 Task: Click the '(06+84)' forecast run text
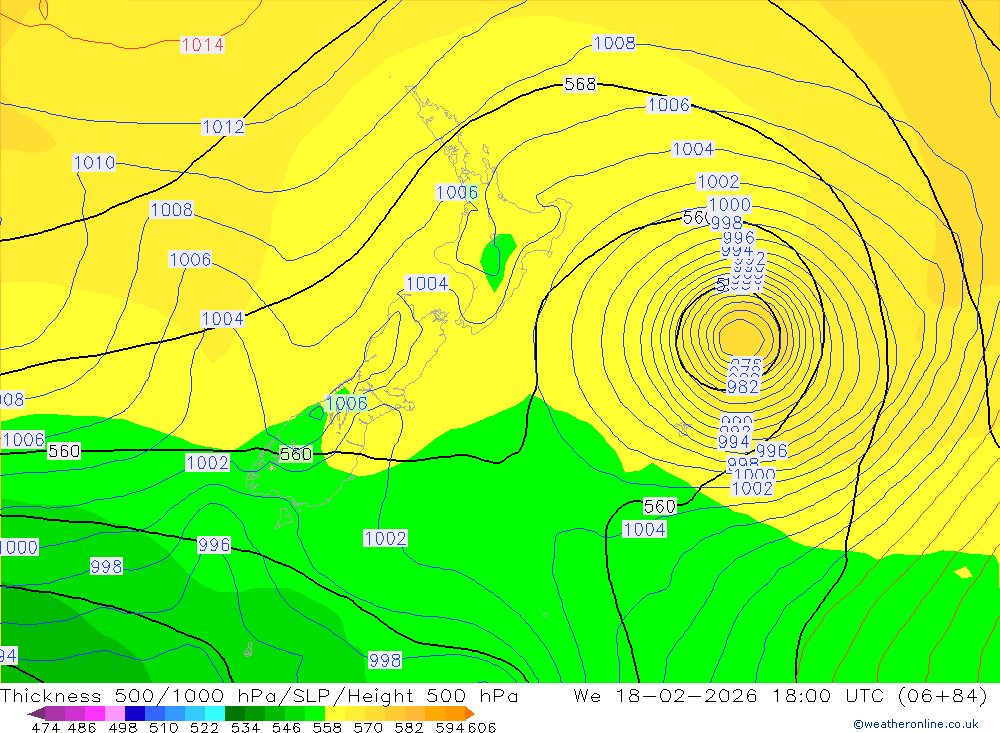click(943, 696)
